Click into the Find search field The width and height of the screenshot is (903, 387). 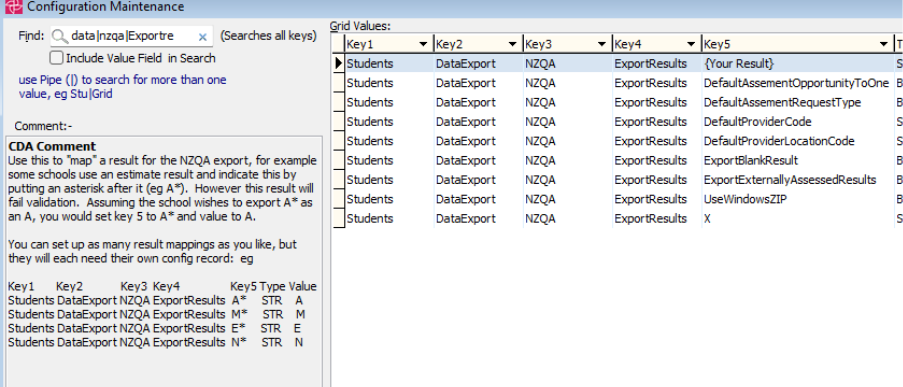[131, 36]
